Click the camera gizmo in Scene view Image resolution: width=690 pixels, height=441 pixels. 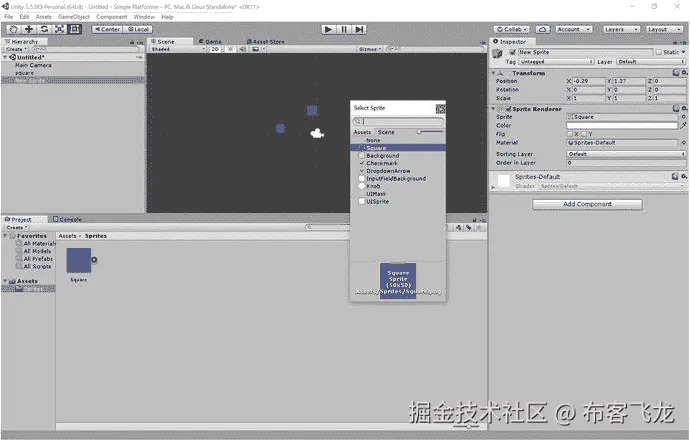point(317,133)
